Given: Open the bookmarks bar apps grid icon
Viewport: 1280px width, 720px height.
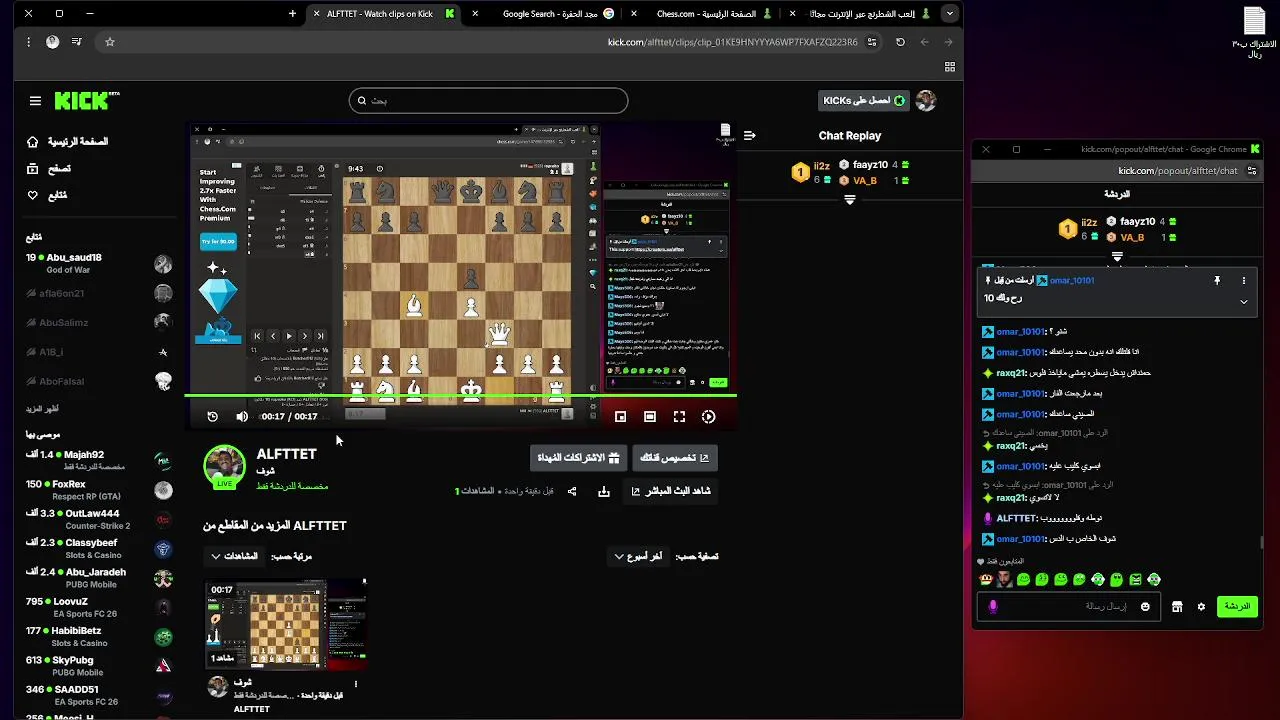Looking at the screenshot, I should pyautogui.click(x=950, y=67).
